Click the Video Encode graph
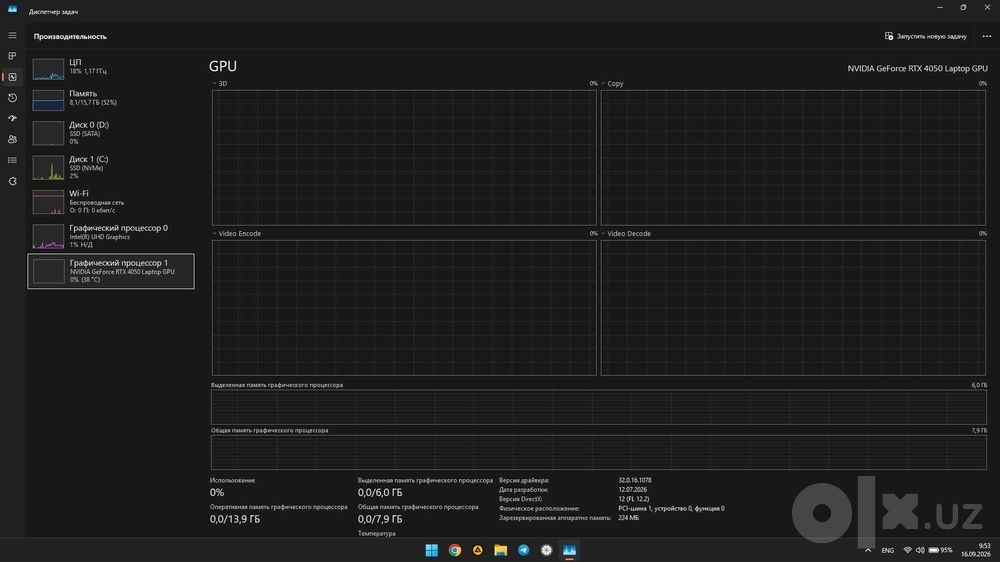Viewport: 1000px width, 562px height. 404,308
